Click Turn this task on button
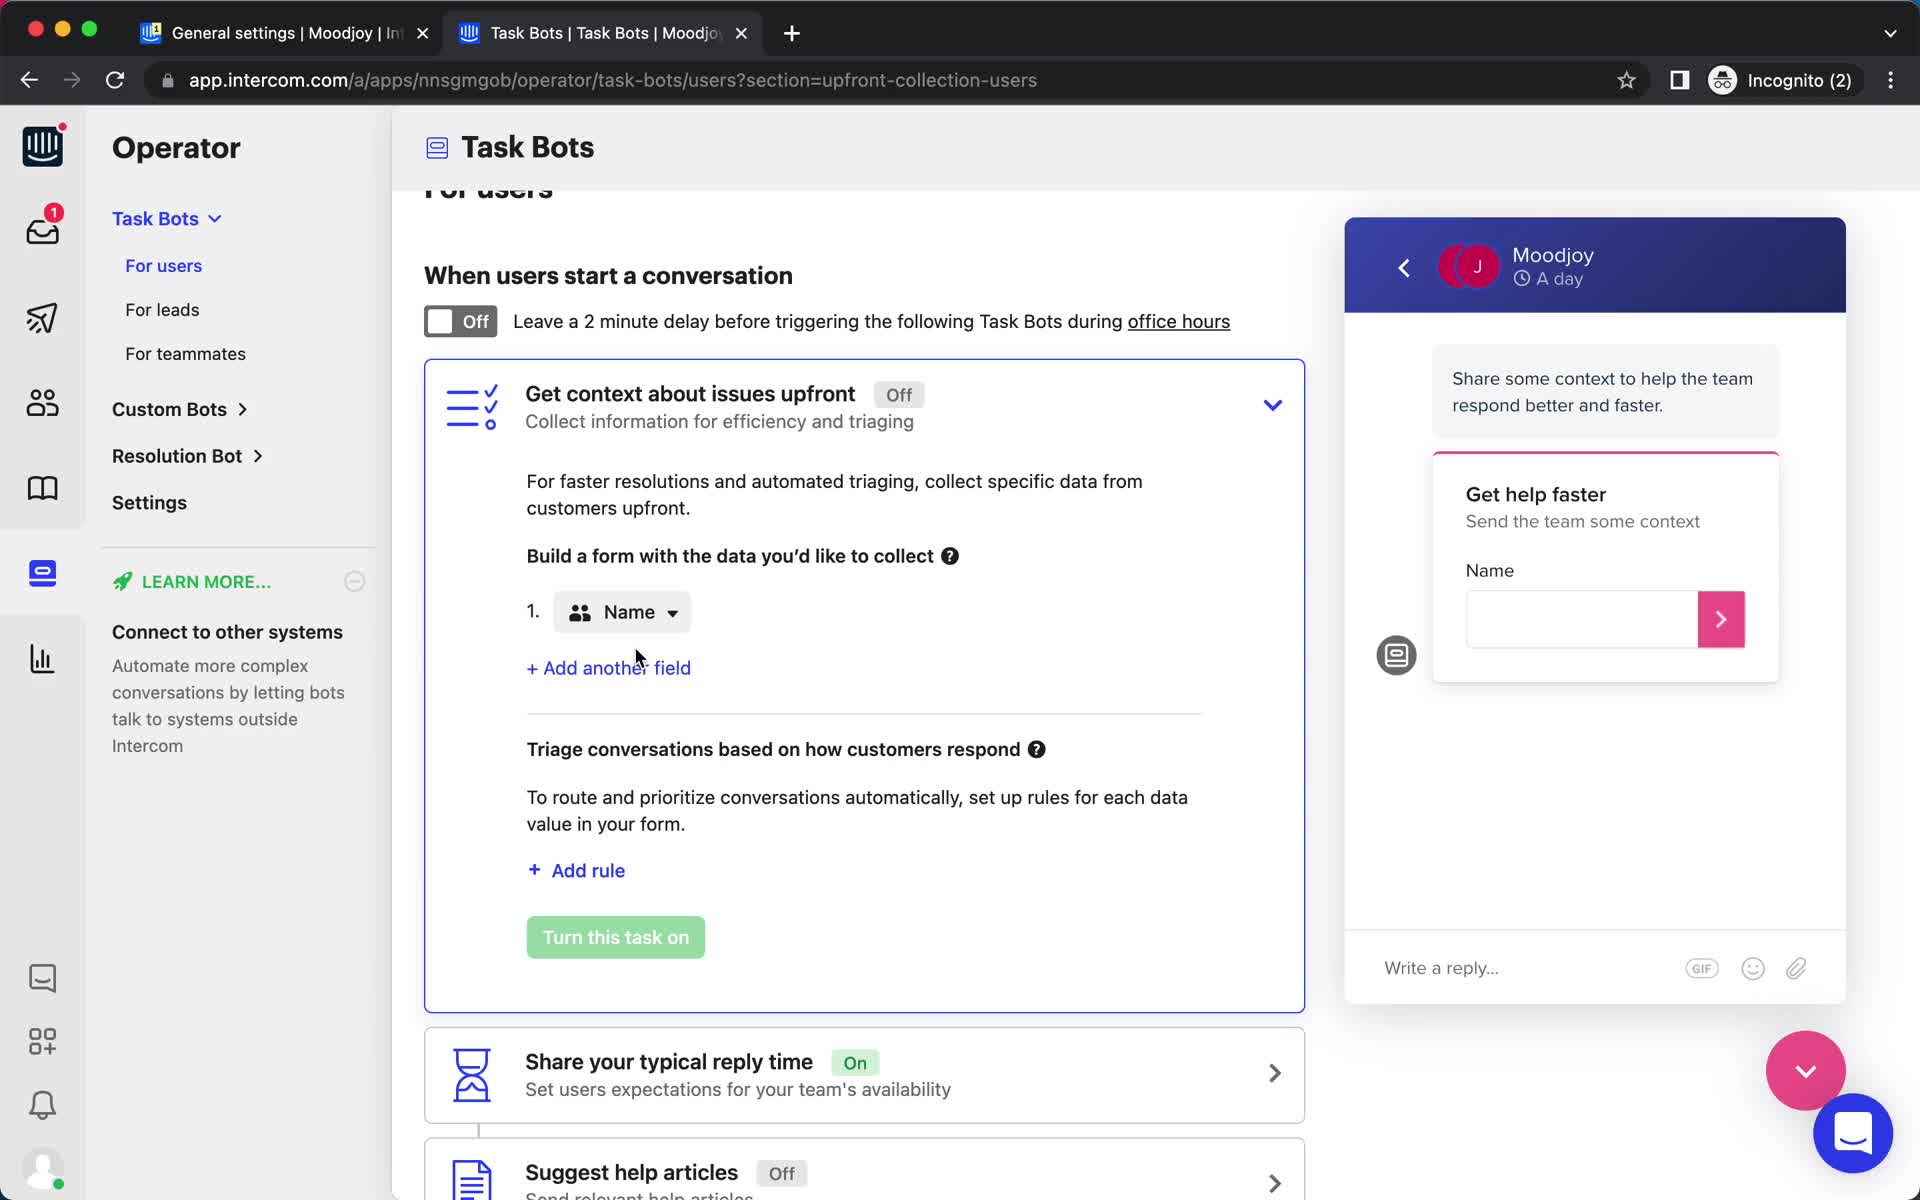The width and height of the screenshot is (1920, 1200). (x=615, y=937)
